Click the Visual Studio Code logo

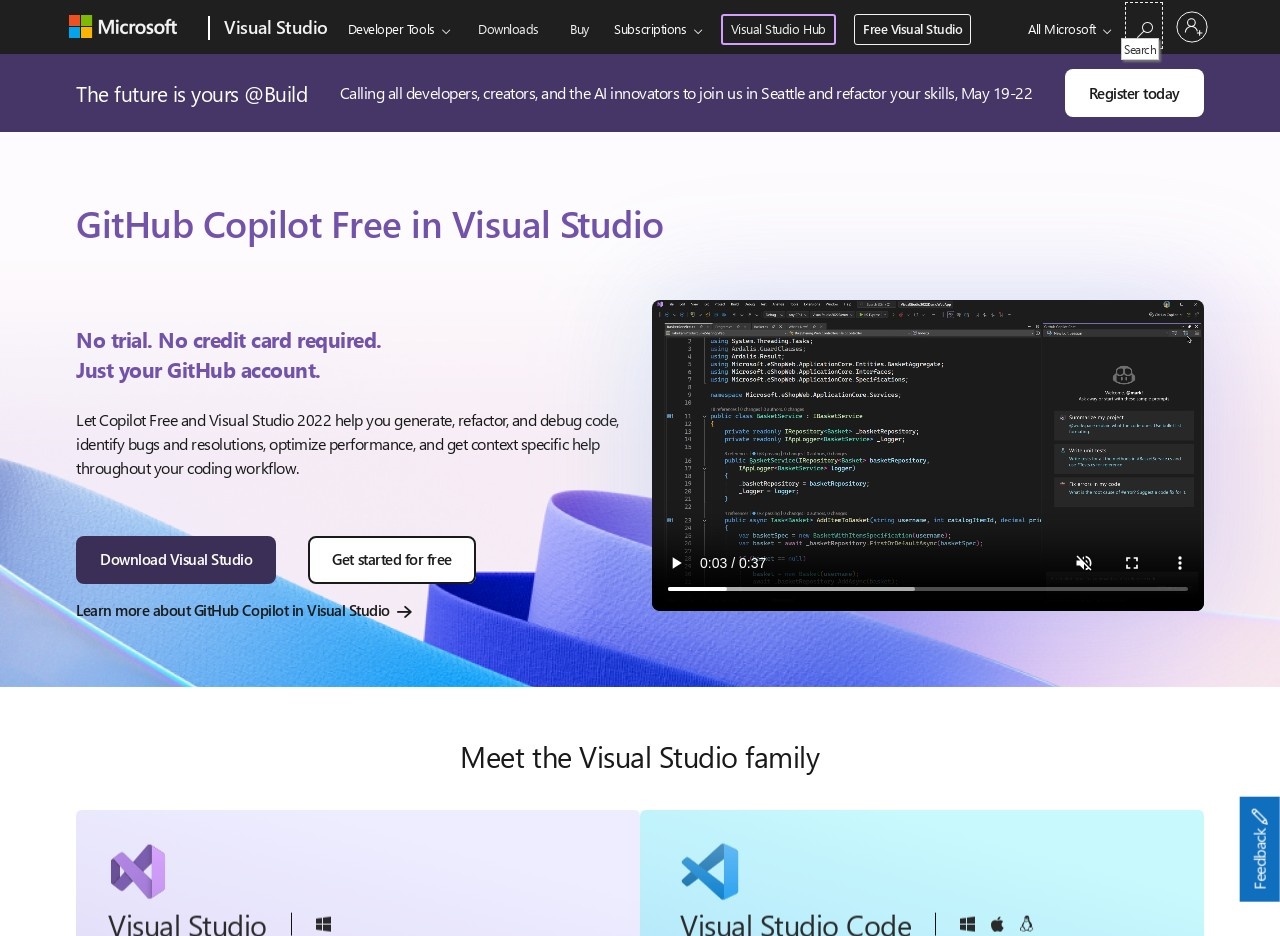710,871
